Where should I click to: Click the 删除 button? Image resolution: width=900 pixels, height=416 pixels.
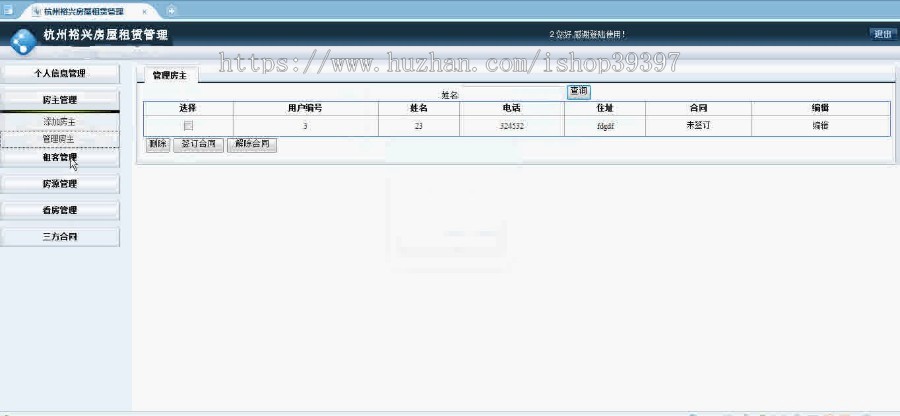pyautogui.click(x=157, y=144)
